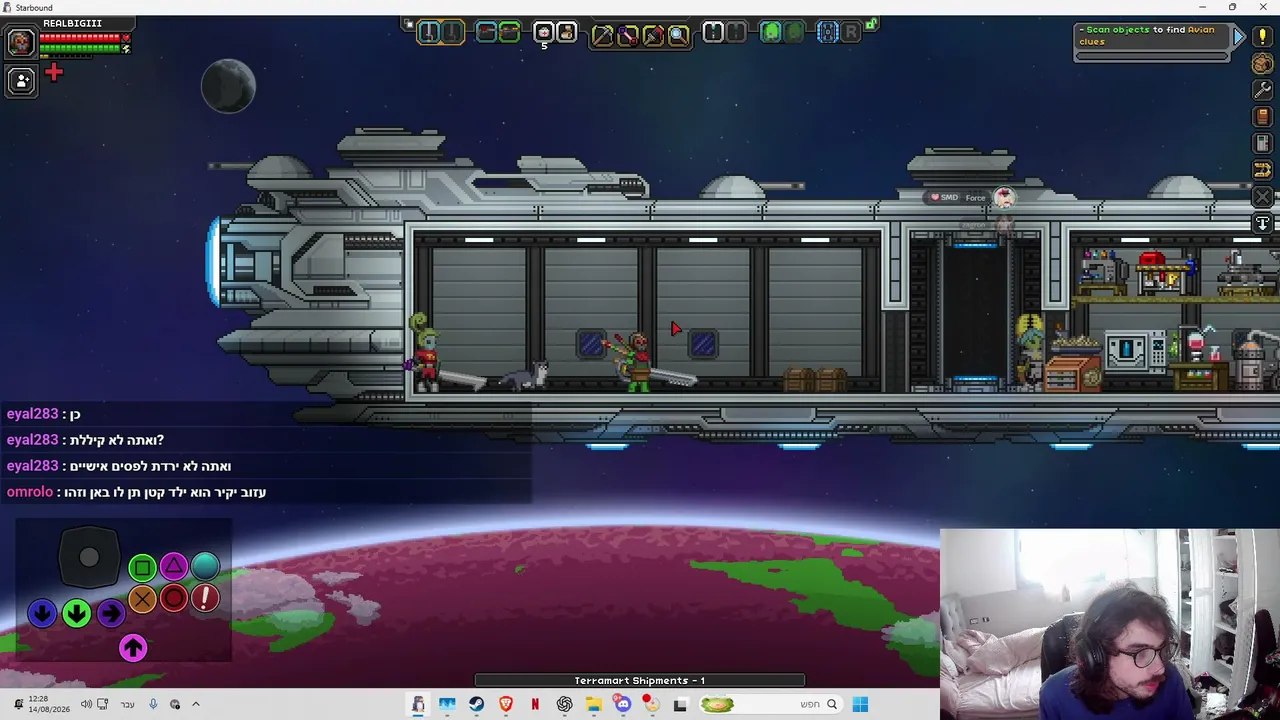
Task: Click the Terramart Shipments - 1 bar
Action: click(x=640, y=680)
